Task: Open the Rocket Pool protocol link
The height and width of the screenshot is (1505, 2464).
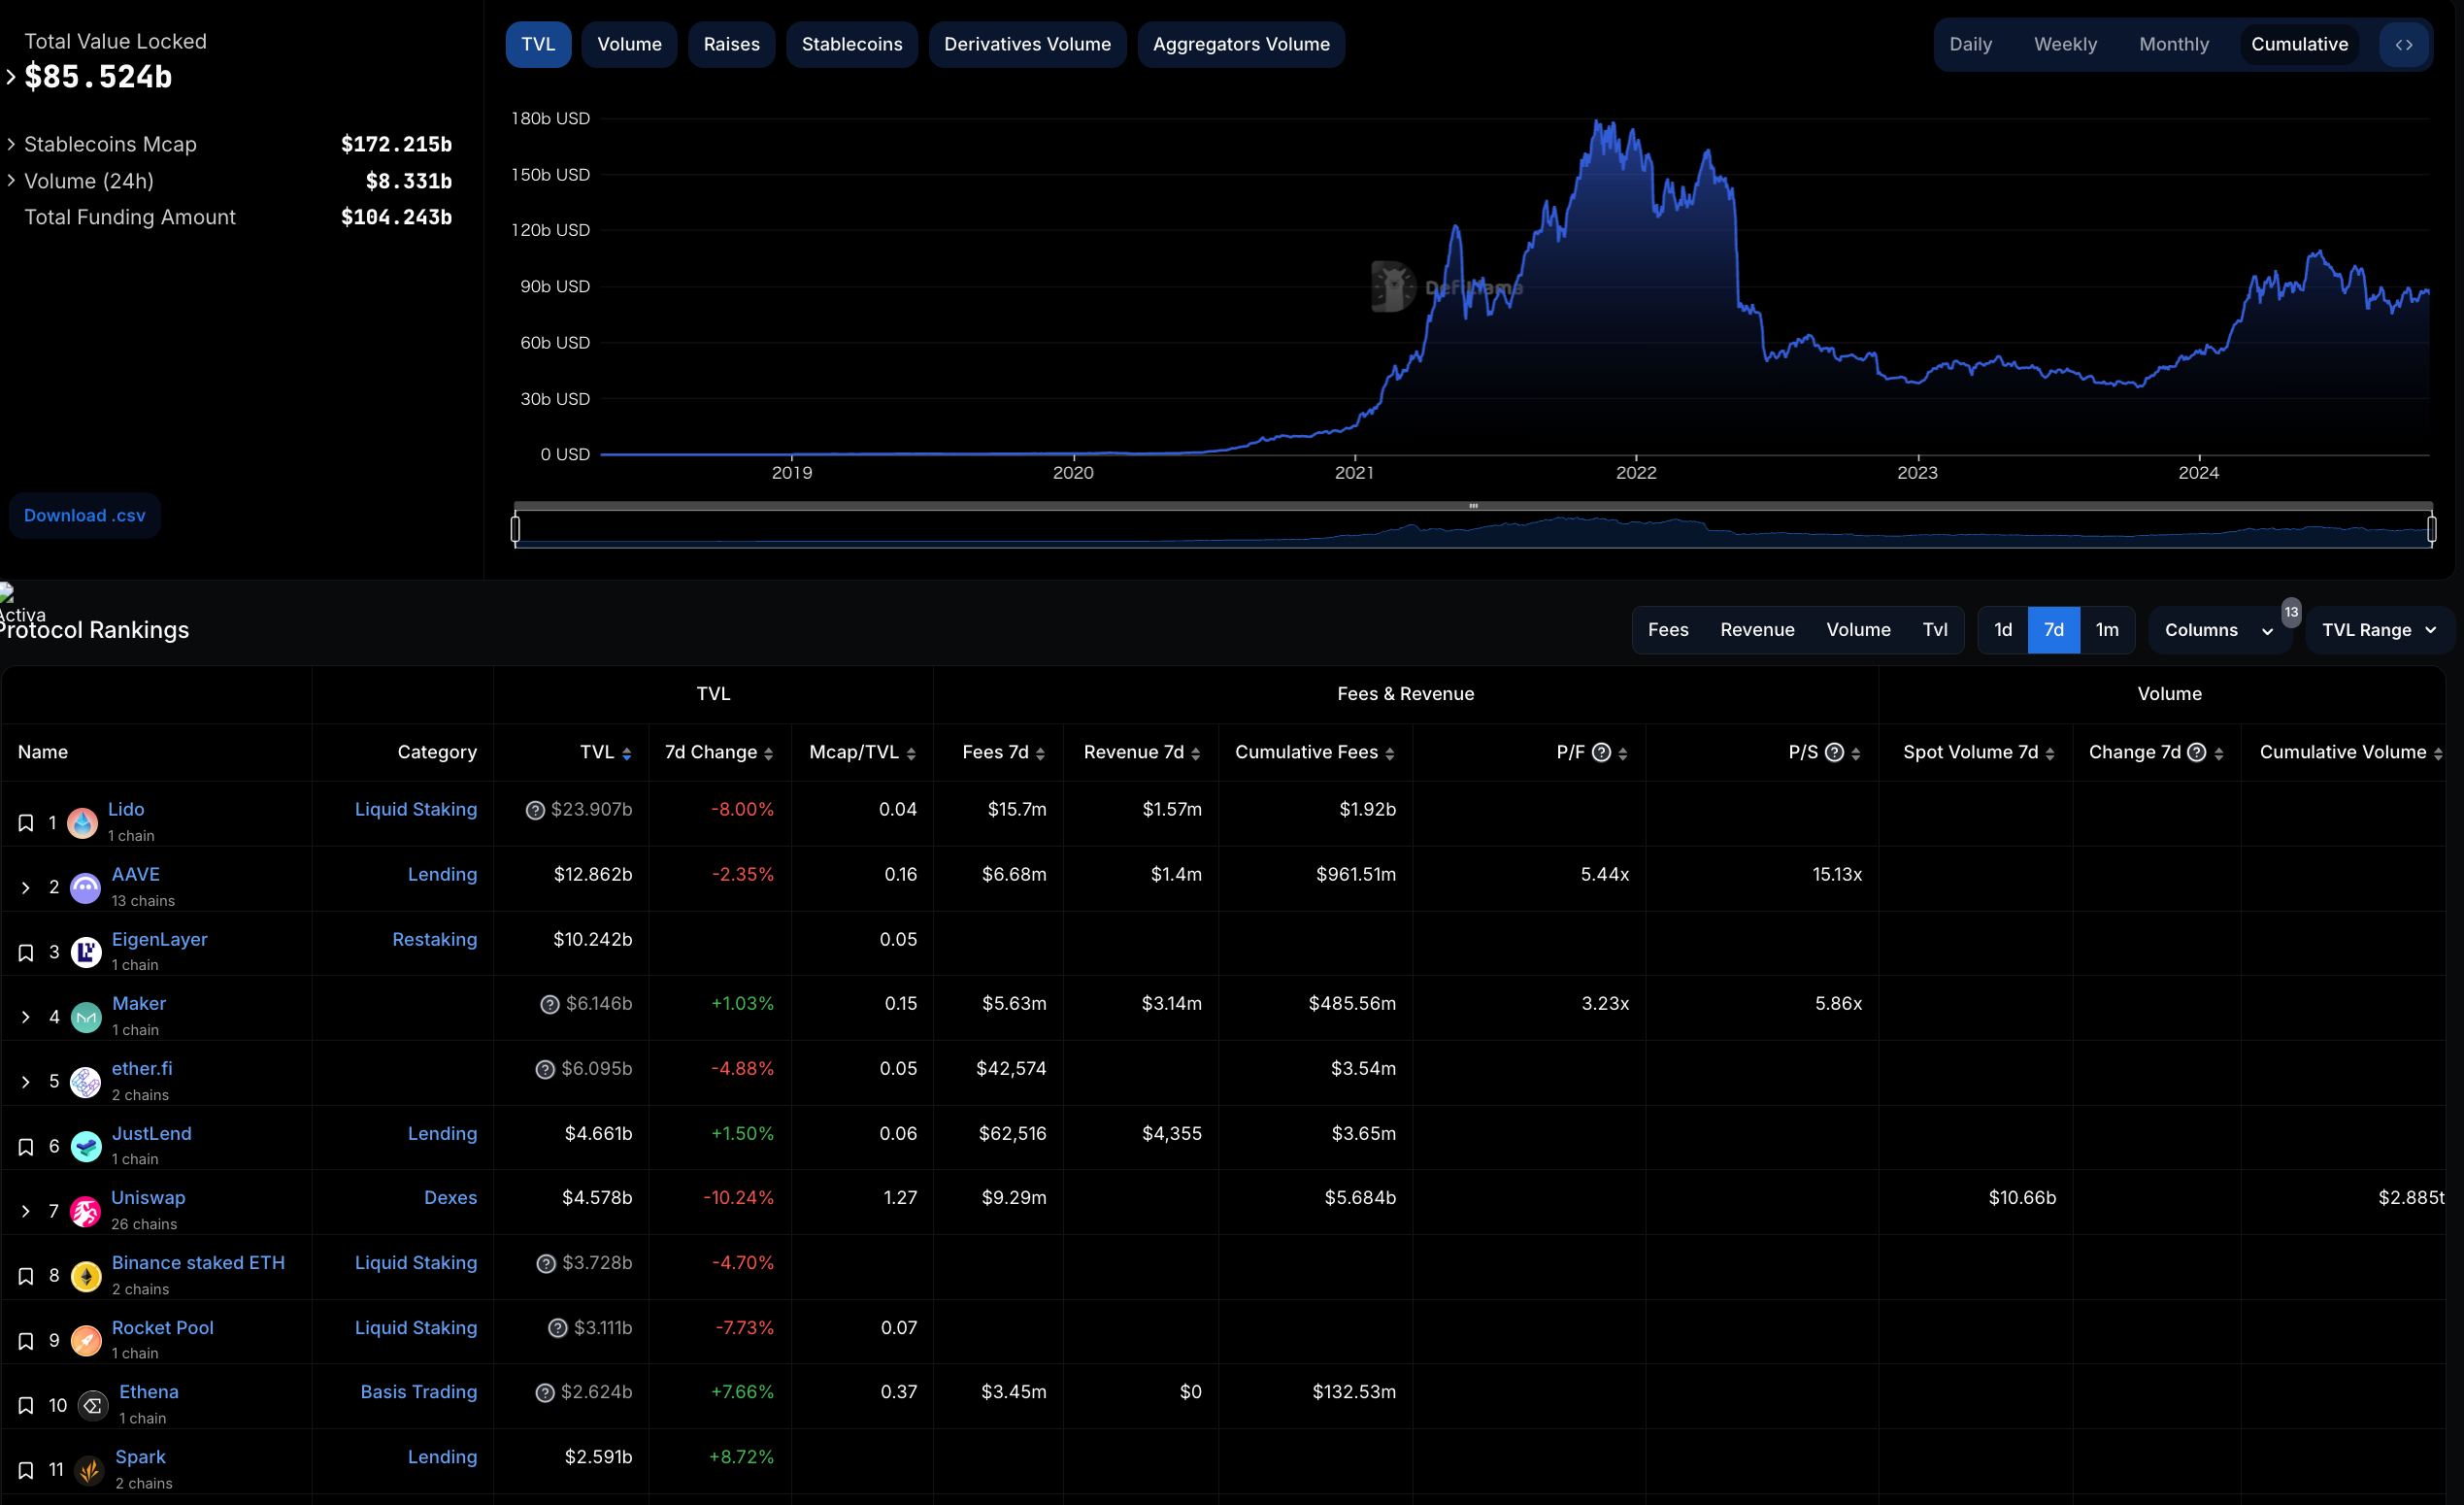Action: [x=162, y=1327]
